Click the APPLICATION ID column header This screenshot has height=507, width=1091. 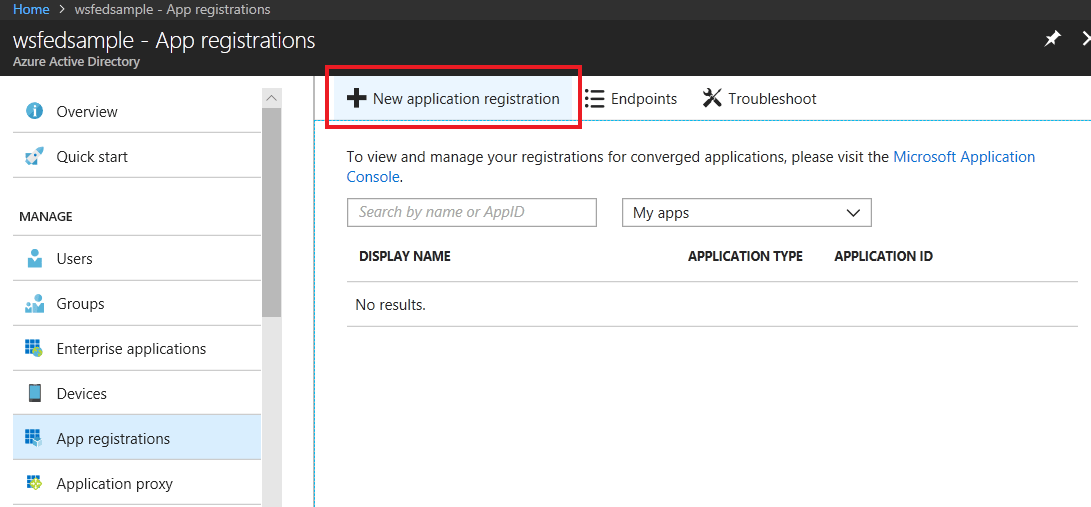click(x=884, y=257)
